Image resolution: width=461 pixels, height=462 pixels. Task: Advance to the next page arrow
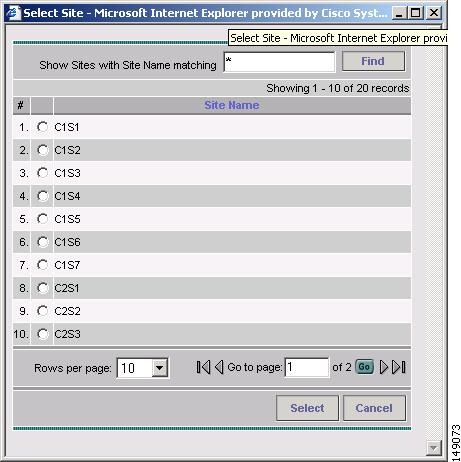point(384,367)
